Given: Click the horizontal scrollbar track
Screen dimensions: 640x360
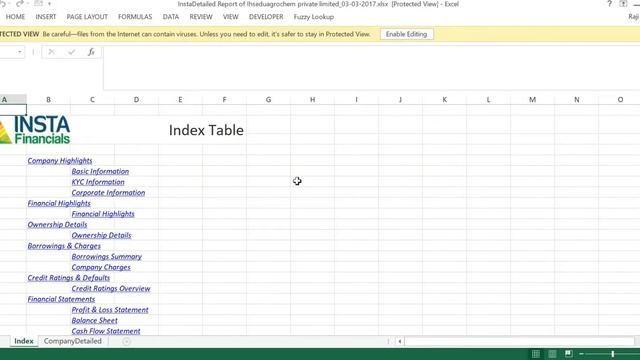Looking at the screenshot, I should pos(519,341).
